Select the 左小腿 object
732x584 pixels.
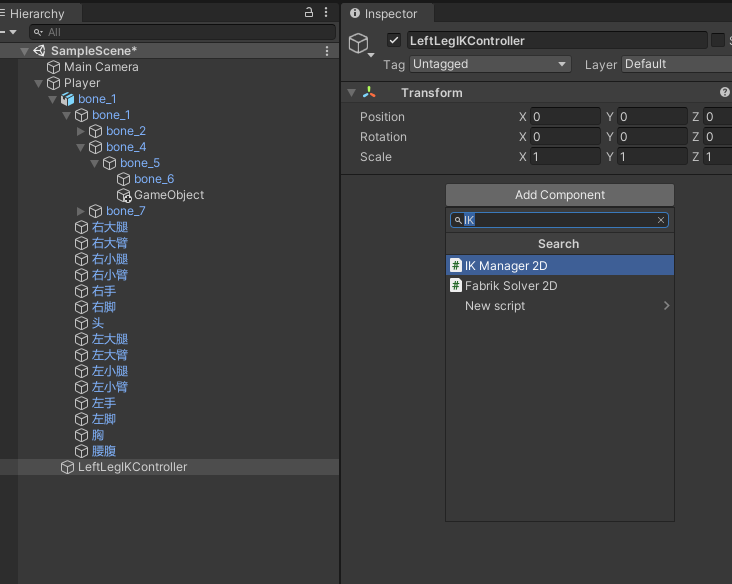coord(110,371)
